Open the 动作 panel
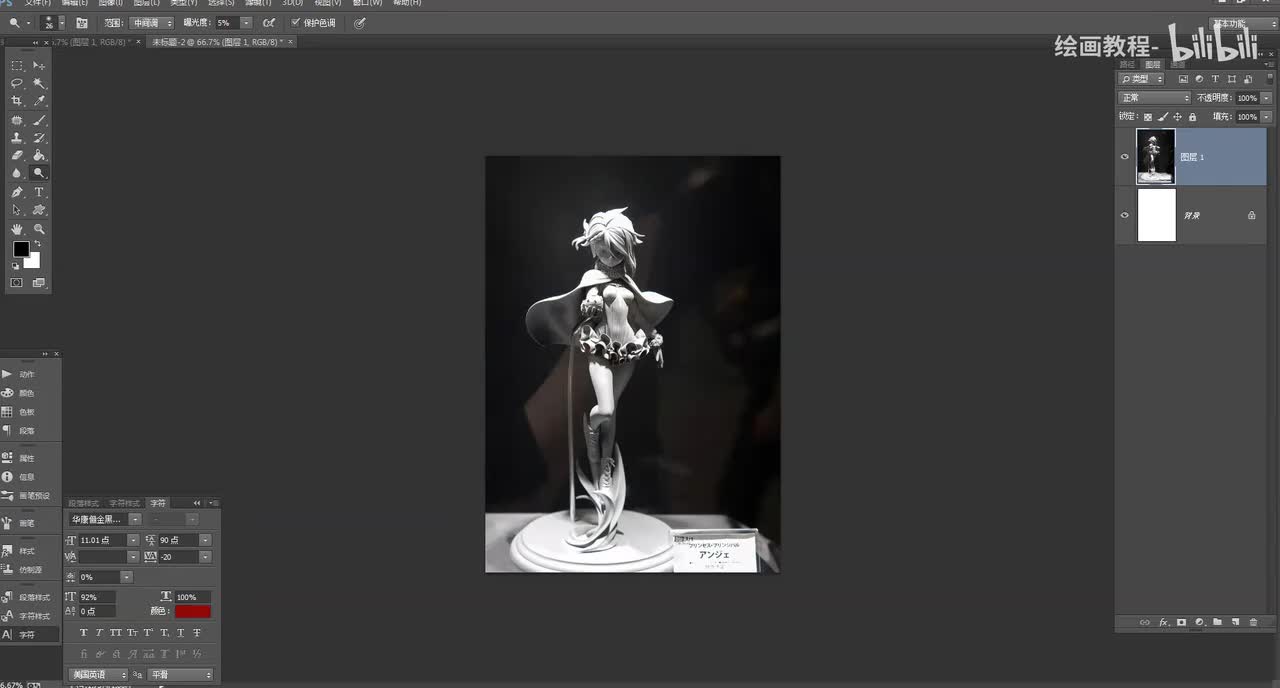 point(27,374)
